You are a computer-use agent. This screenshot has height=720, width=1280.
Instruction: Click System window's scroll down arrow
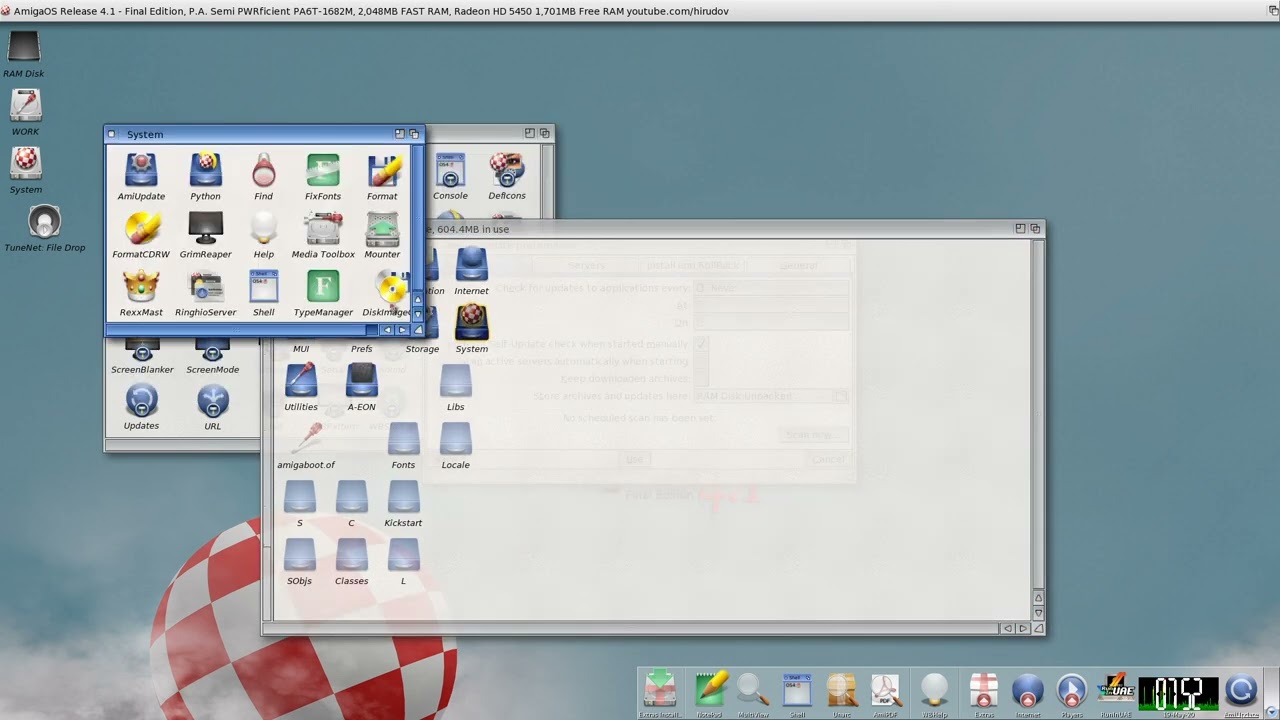click(x=418, y=314)
